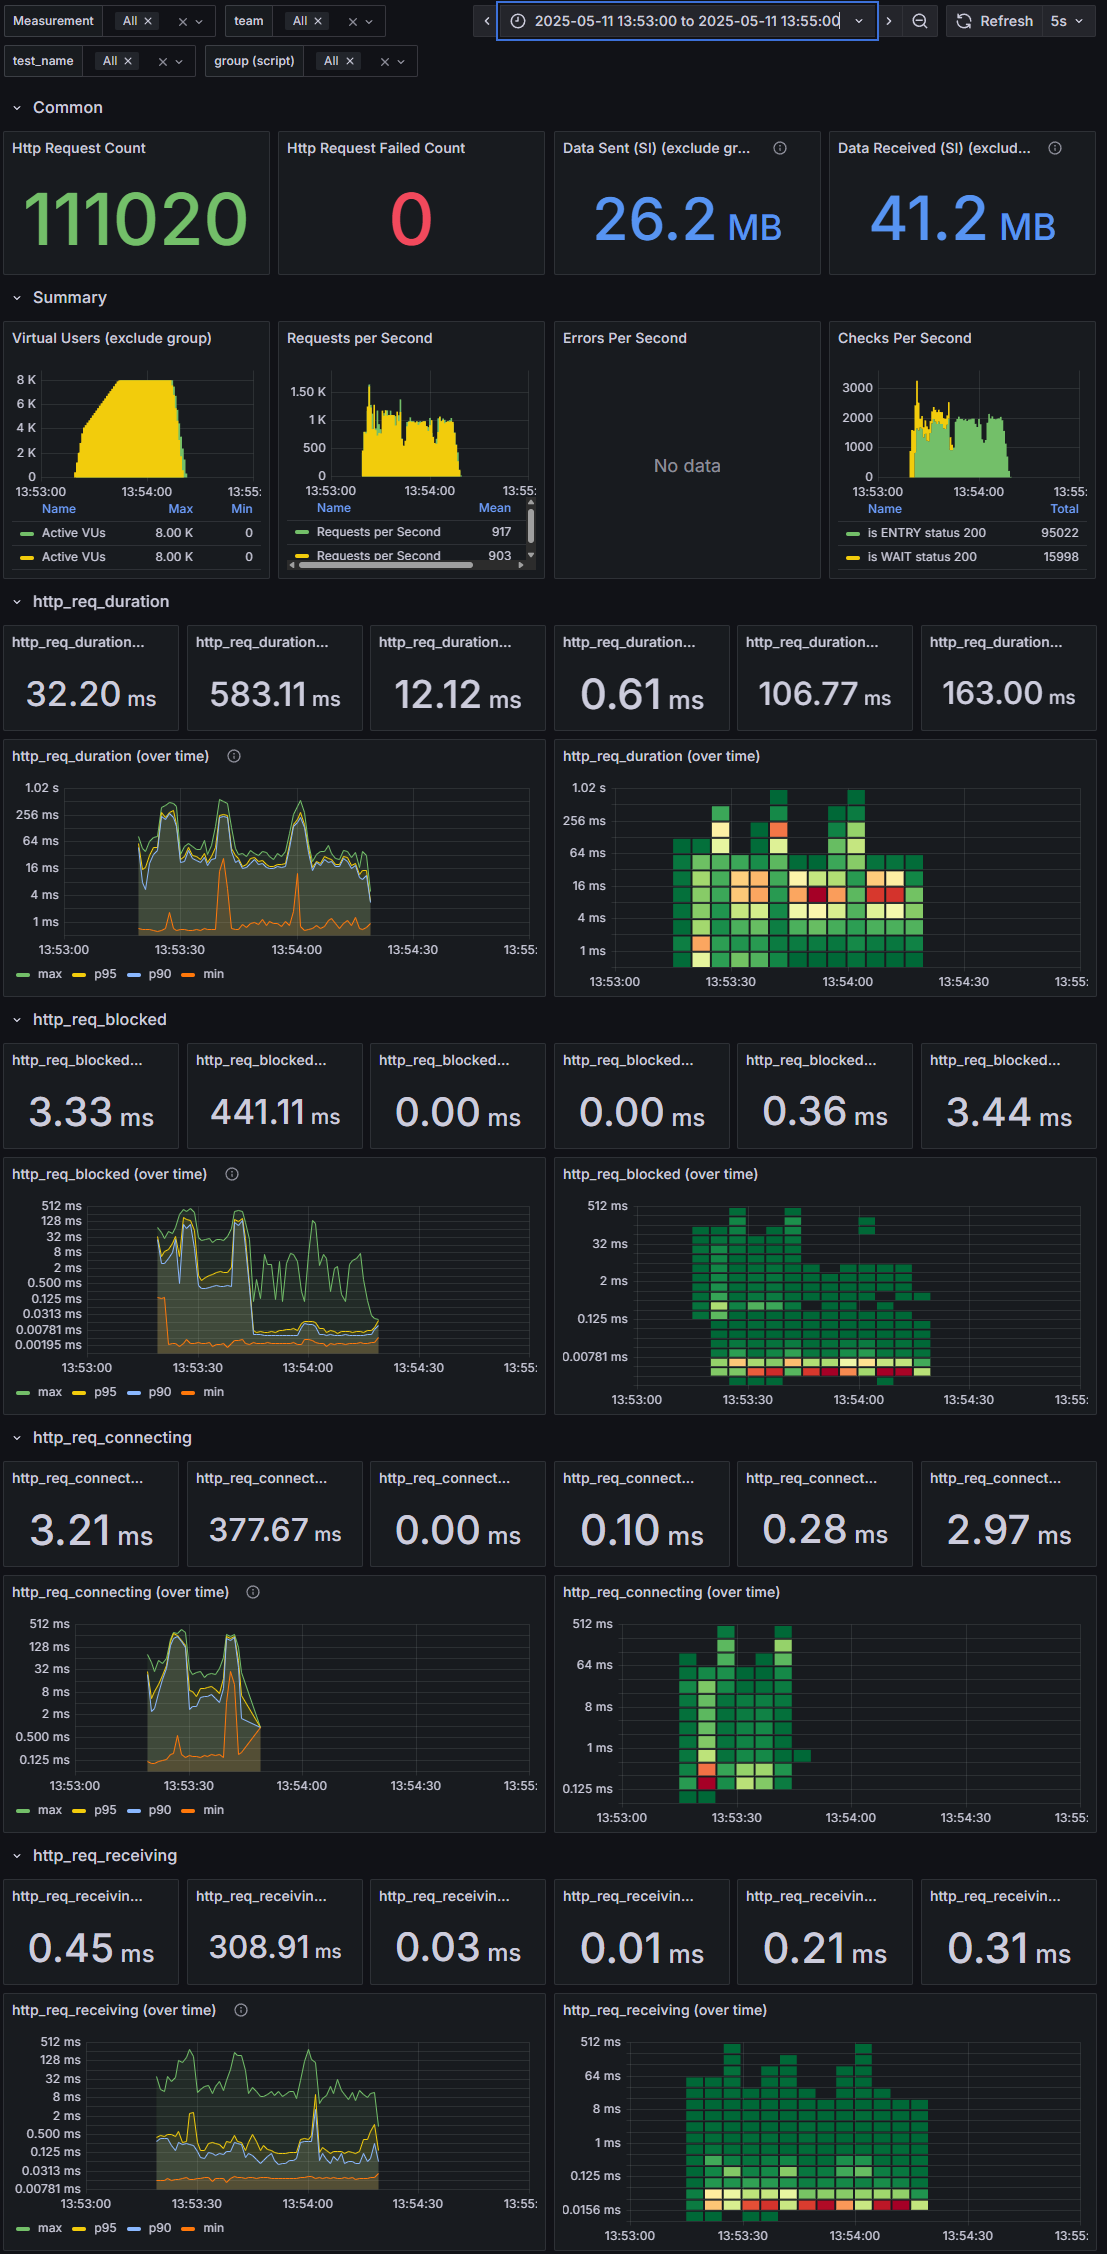This screenshot has height=2254, width=1107.
Task: Sort Virtual Users legend by Max column
Action: click(x=180, y=509)
